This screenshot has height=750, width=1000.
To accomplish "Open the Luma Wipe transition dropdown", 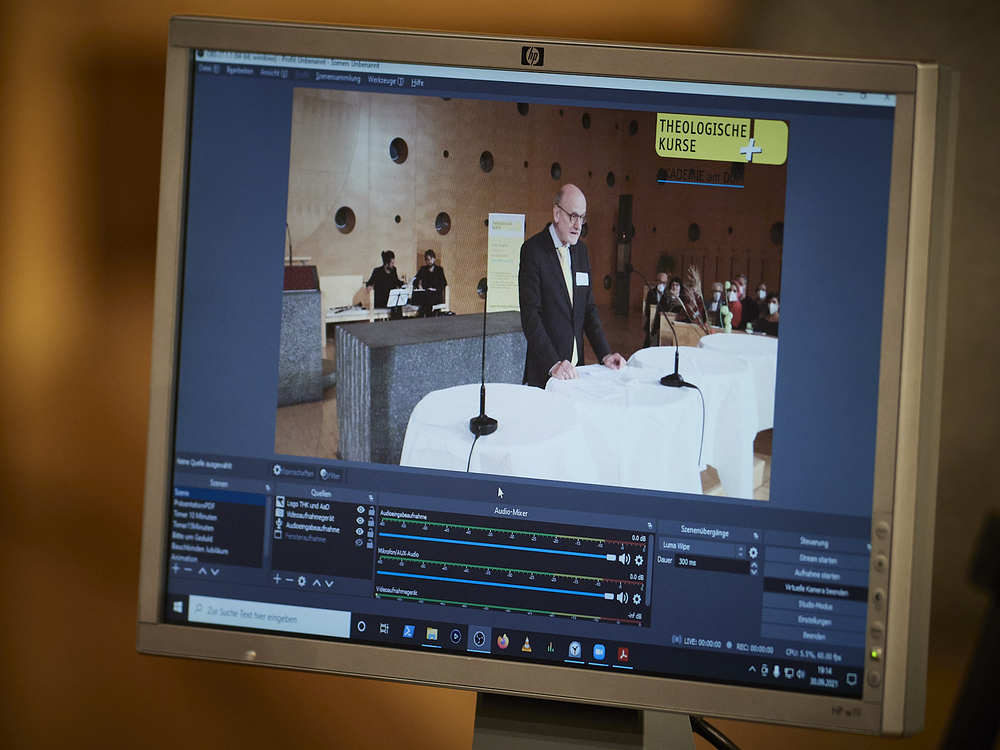I will [x=702, y=548].
